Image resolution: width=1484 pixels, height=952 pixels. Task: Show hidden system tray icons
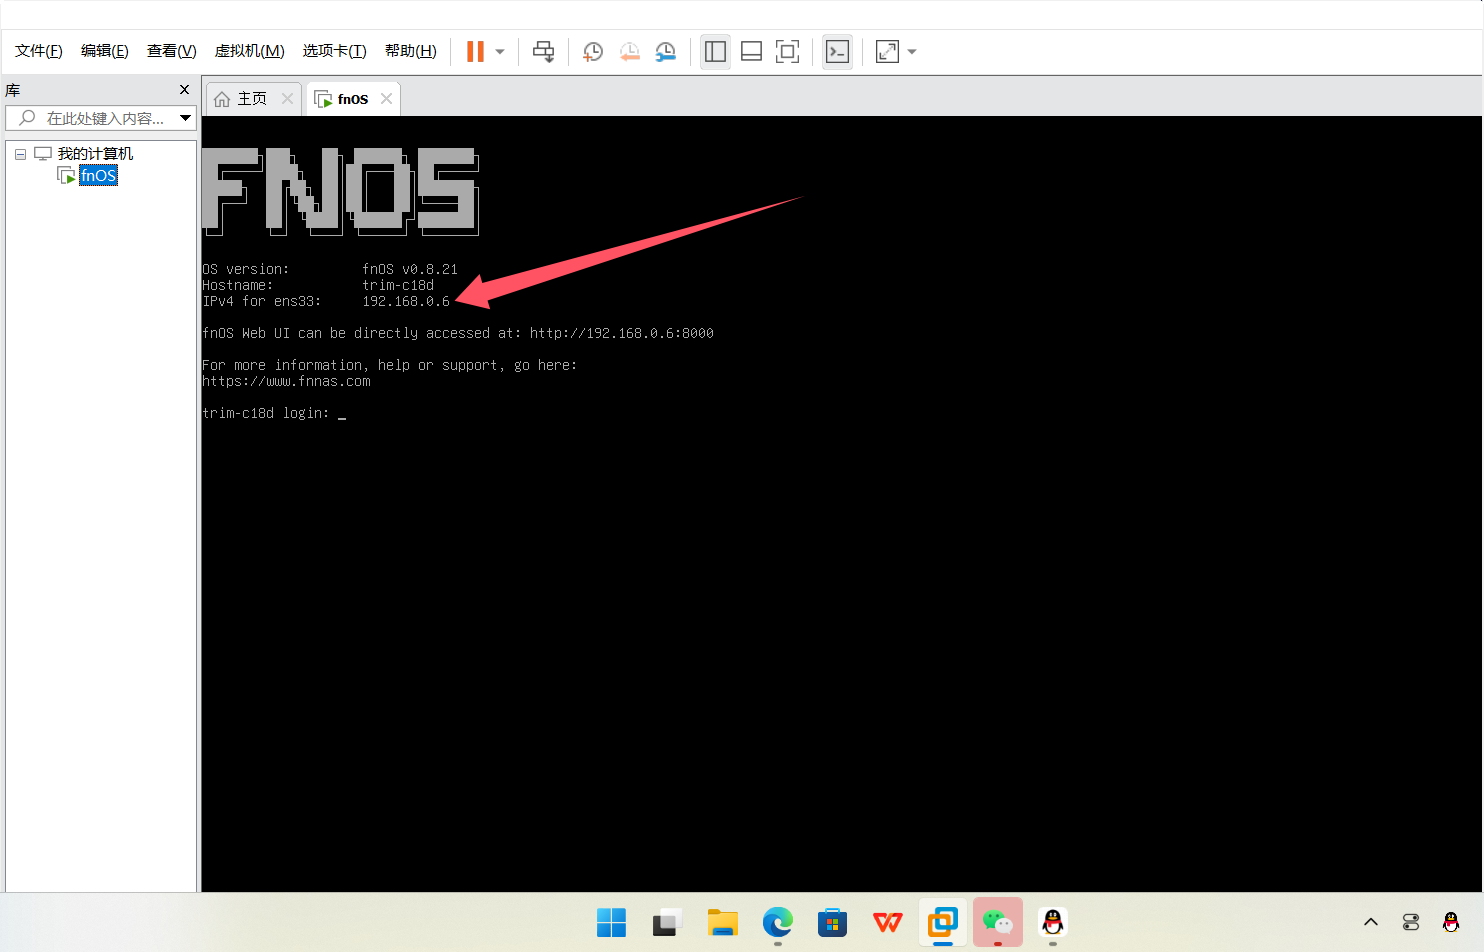pyautogui.click(x=1371, y=922)
